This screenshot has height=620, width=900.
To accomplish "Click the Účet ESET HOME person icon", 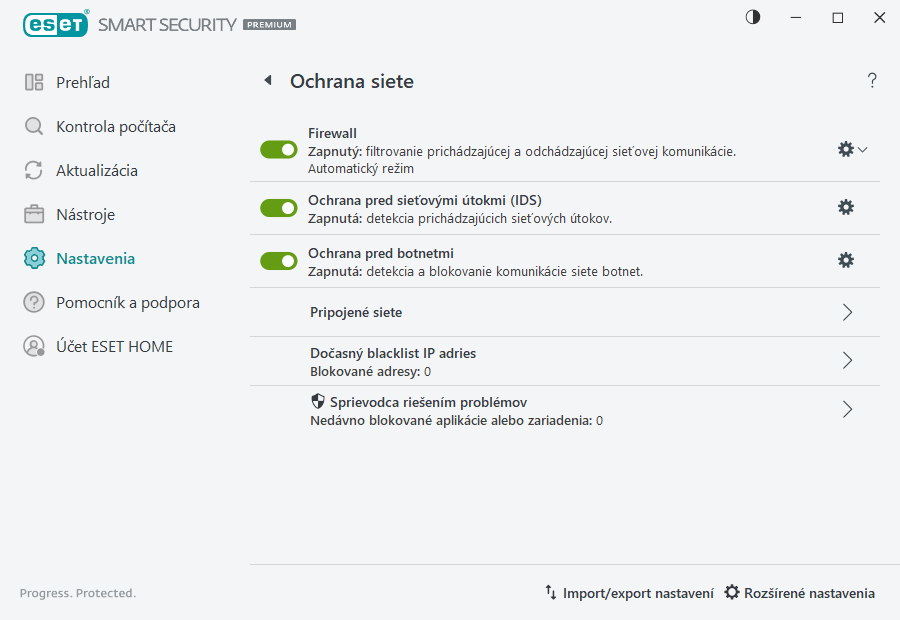I will point(33,346).
